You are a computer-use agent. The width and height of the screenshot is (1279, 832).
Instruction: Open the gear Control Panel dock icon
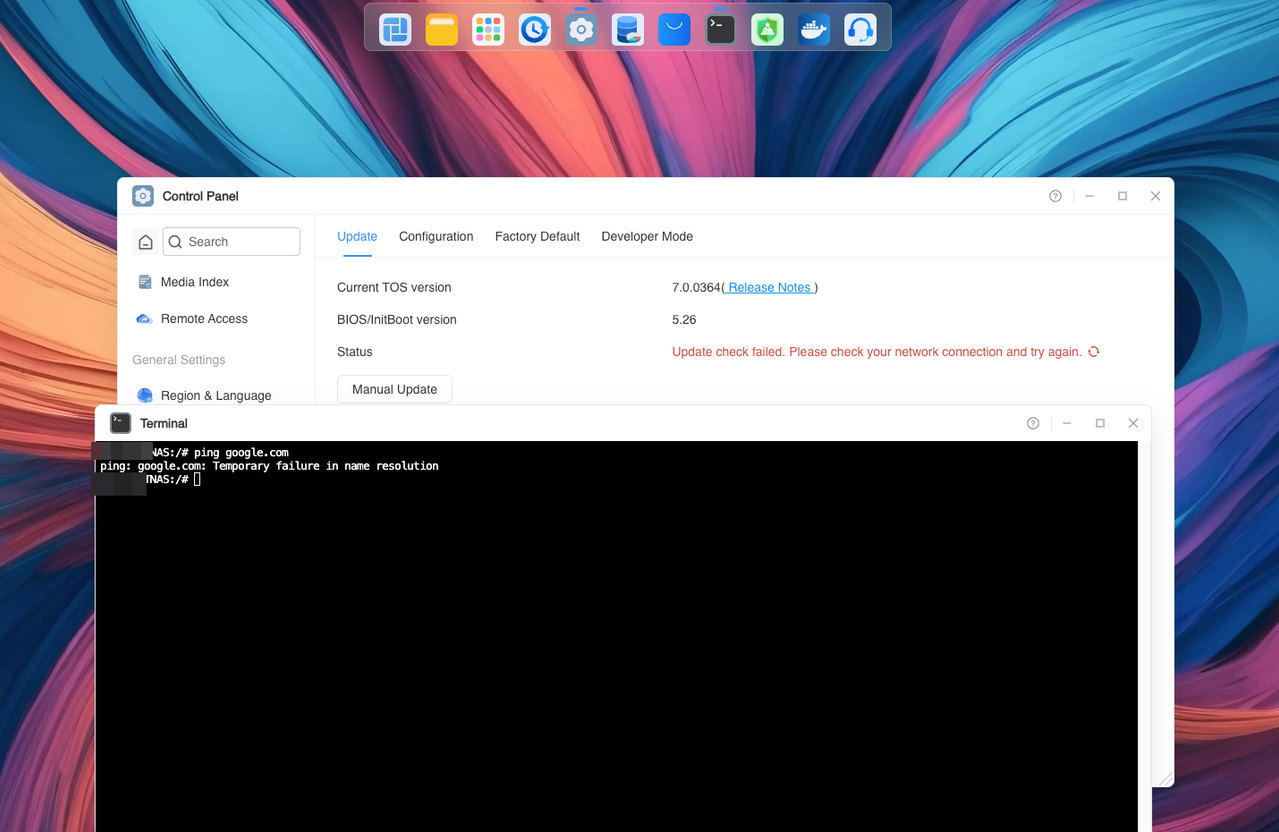coord(581,30)
